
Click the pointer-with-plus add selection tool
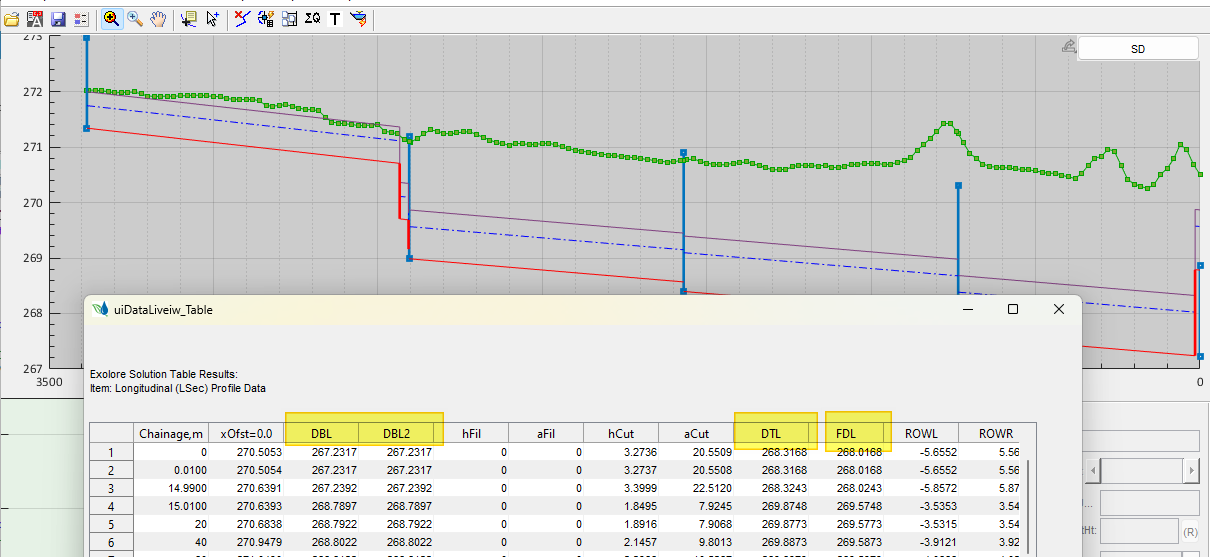(x=213, y=18)
